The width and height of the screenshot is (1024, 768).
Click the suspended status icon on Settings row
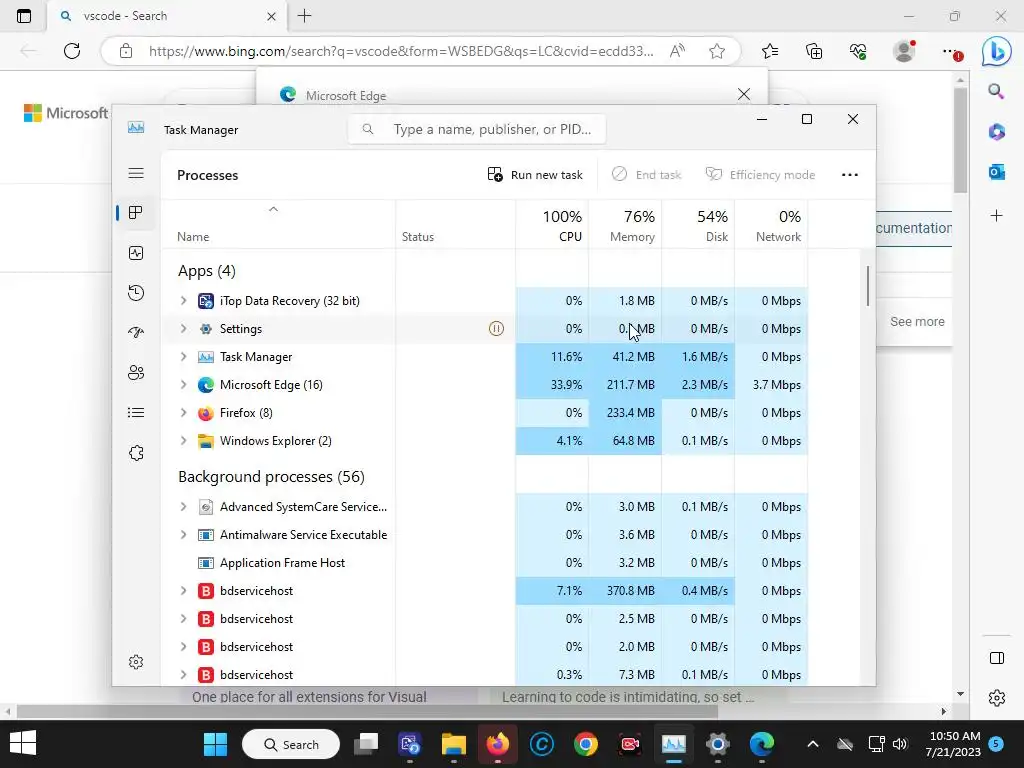[496, 328]
